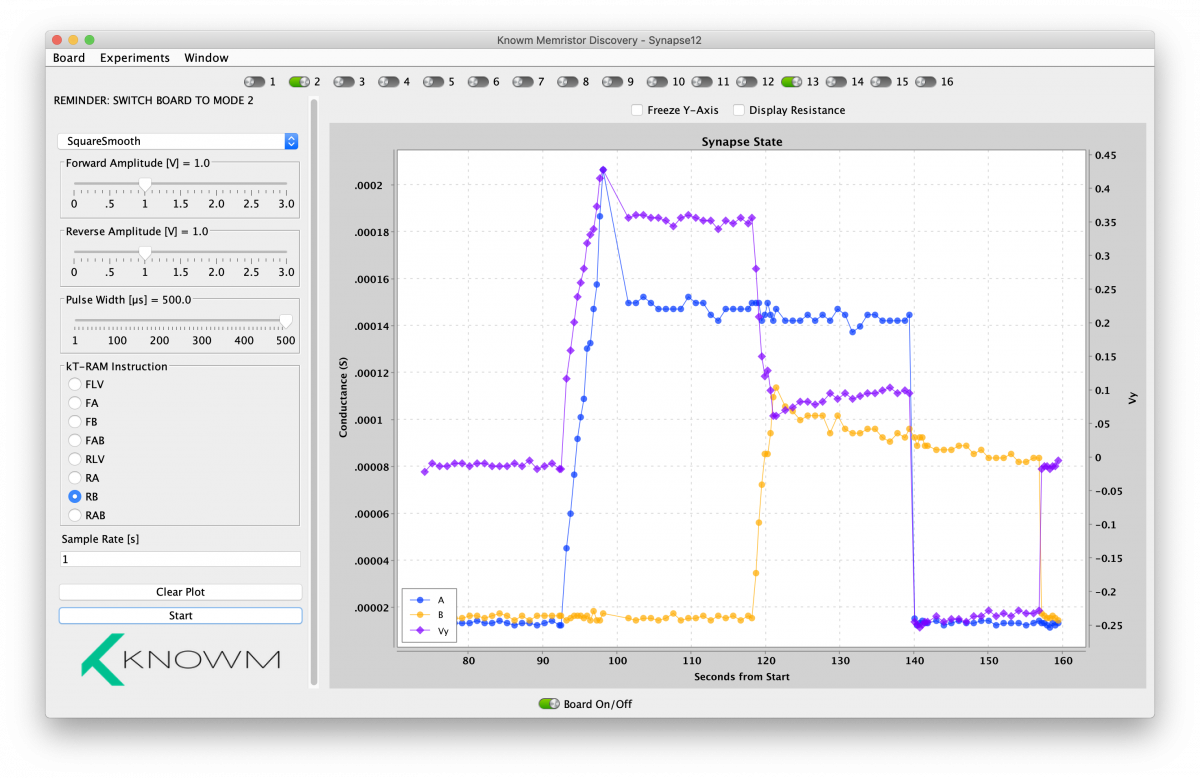This screenshot has height=778, width=1200.
Task: Toggle the Board On/Off switch
Action: pyautogui.click(x=549, y=704)
